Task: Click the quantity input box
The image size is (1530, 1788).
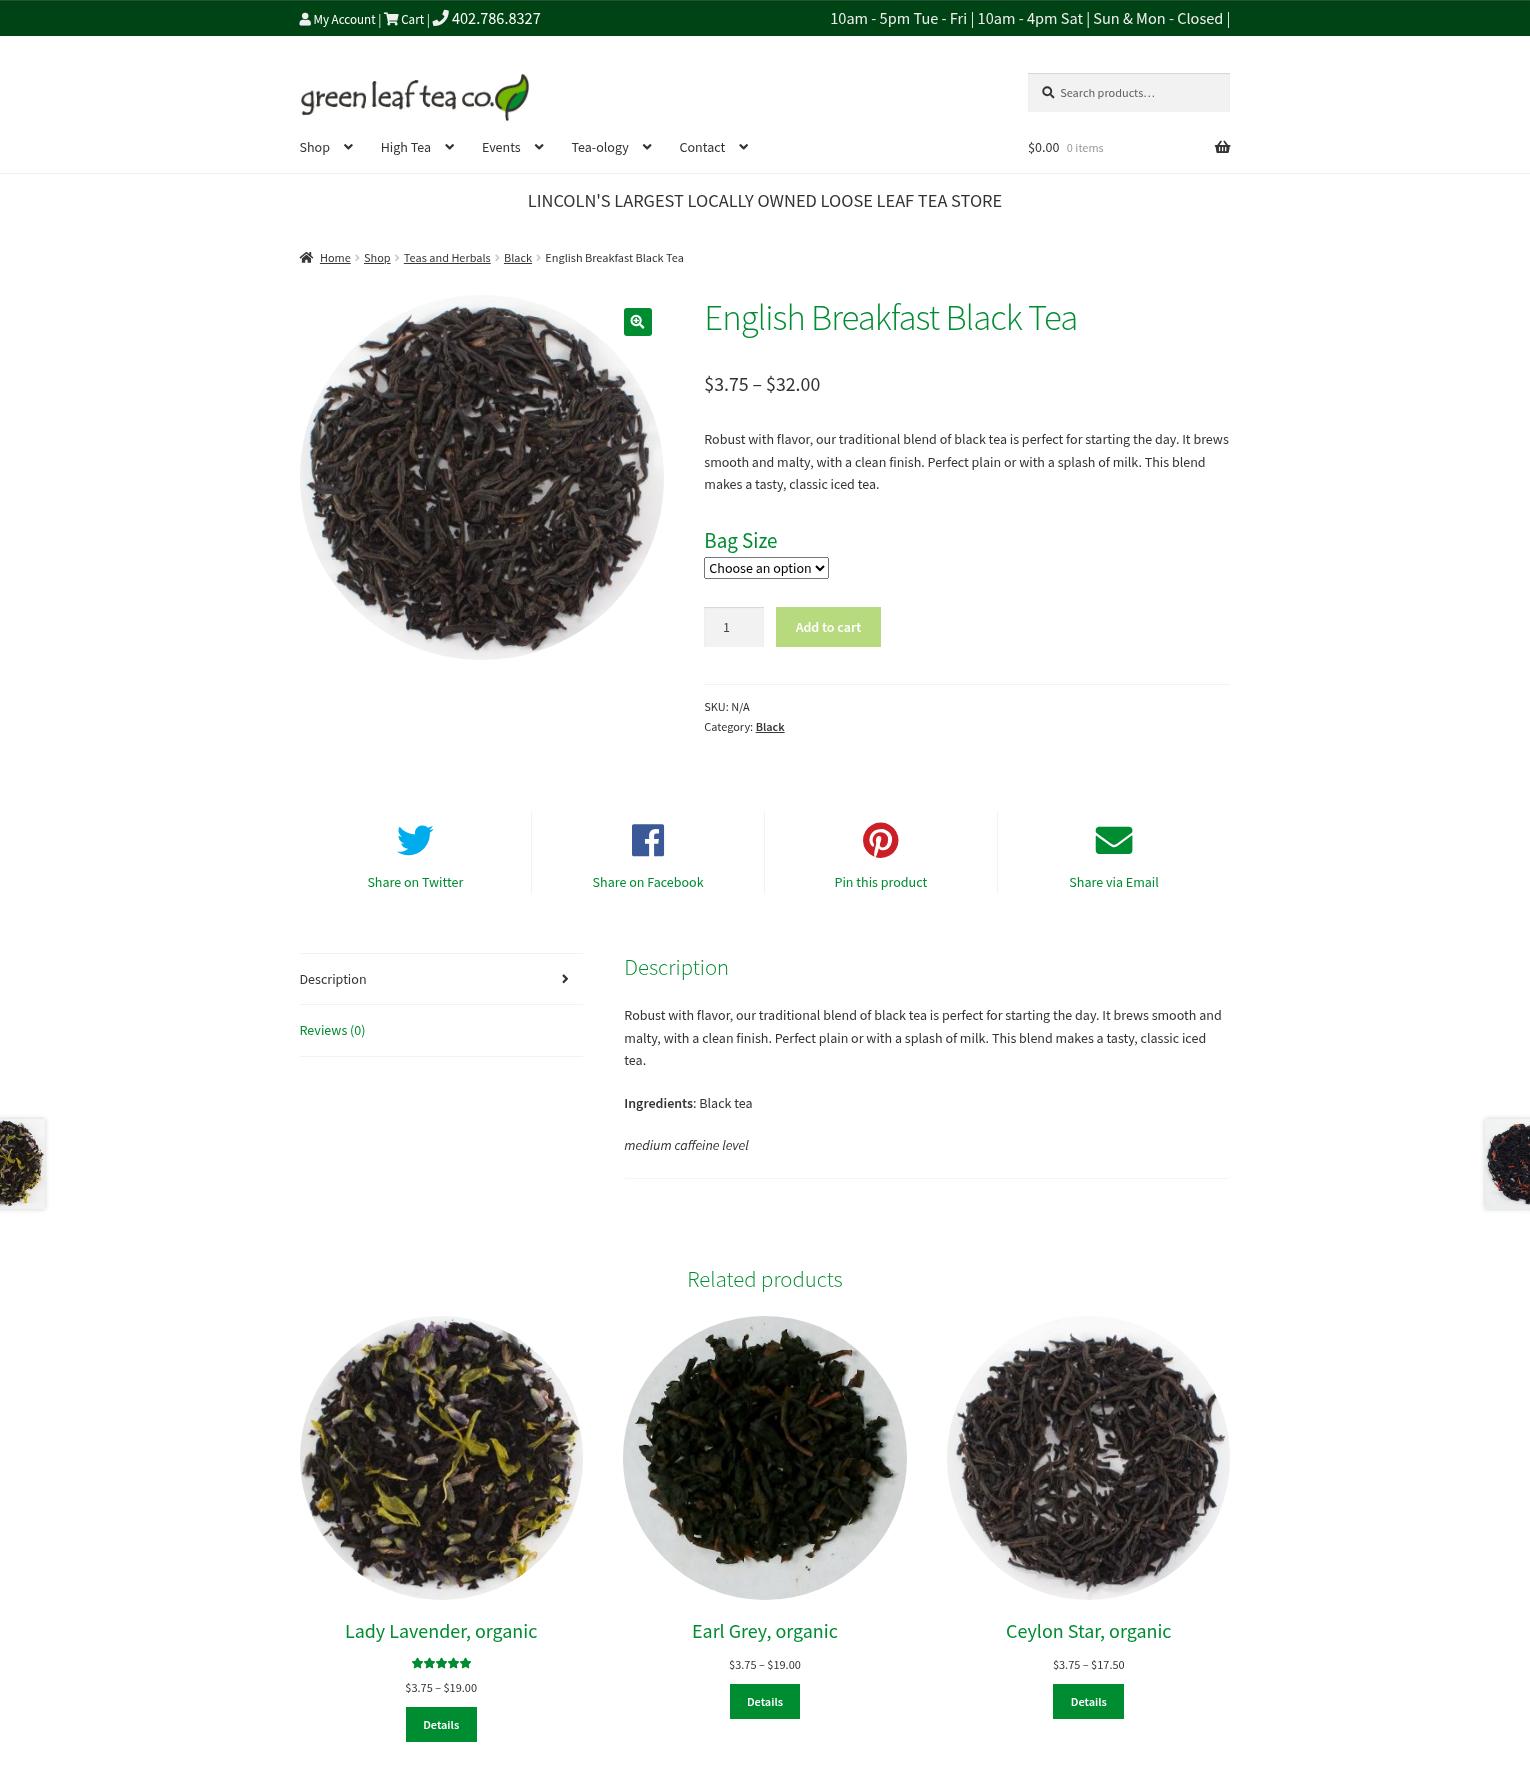Action: [734, 627]
